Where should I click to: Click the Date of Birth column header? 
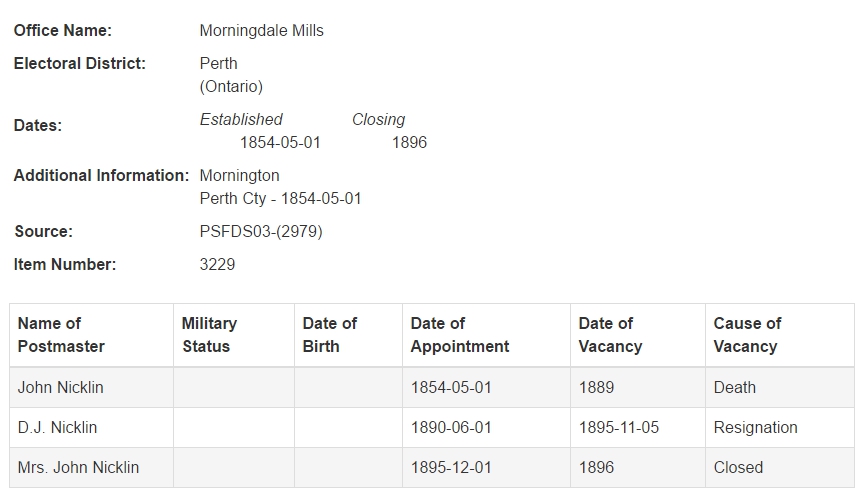tap(348, 335)
